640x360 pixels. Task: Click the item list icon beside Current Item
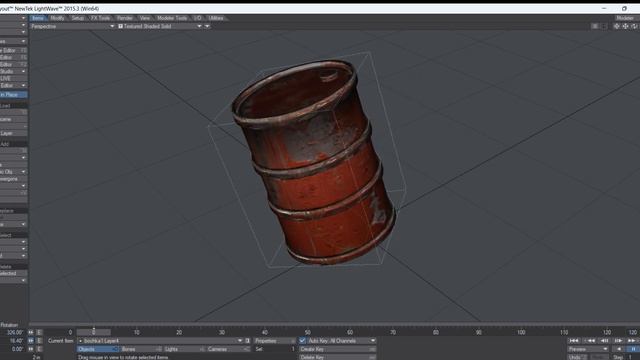(247, 341)
